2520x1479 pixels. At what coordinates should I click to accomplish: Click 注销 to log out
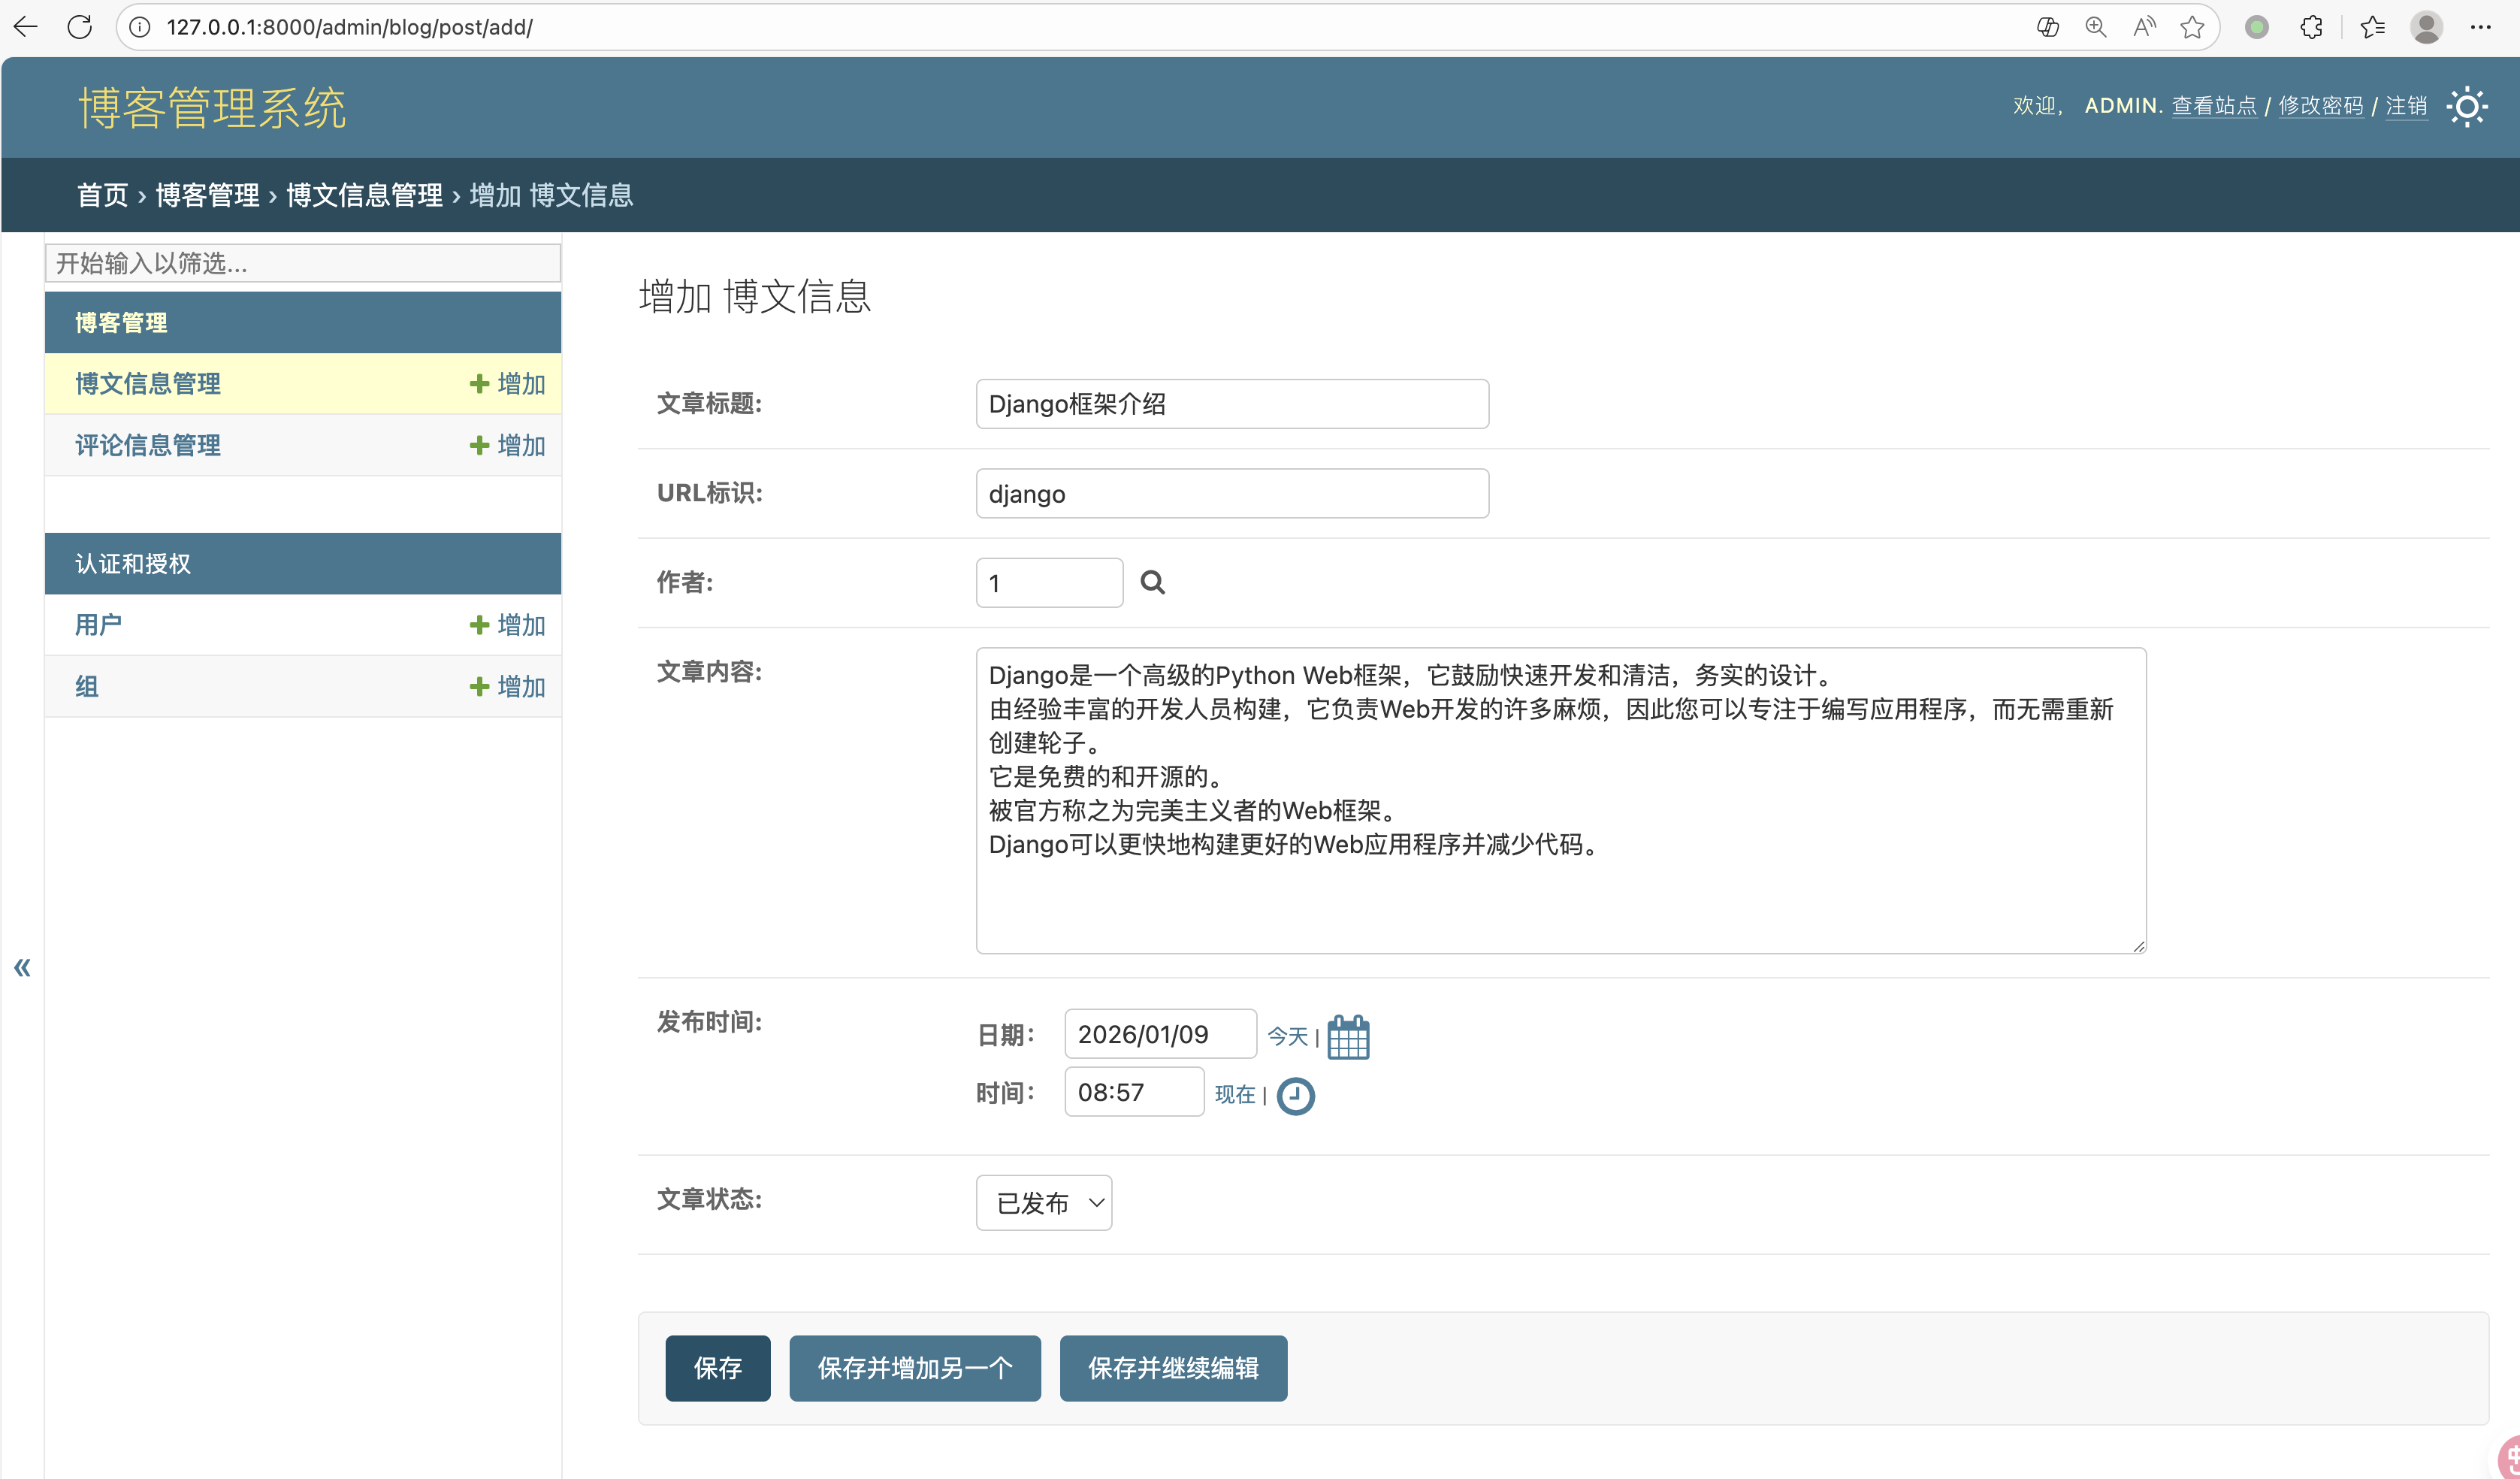coord(2406,106)
